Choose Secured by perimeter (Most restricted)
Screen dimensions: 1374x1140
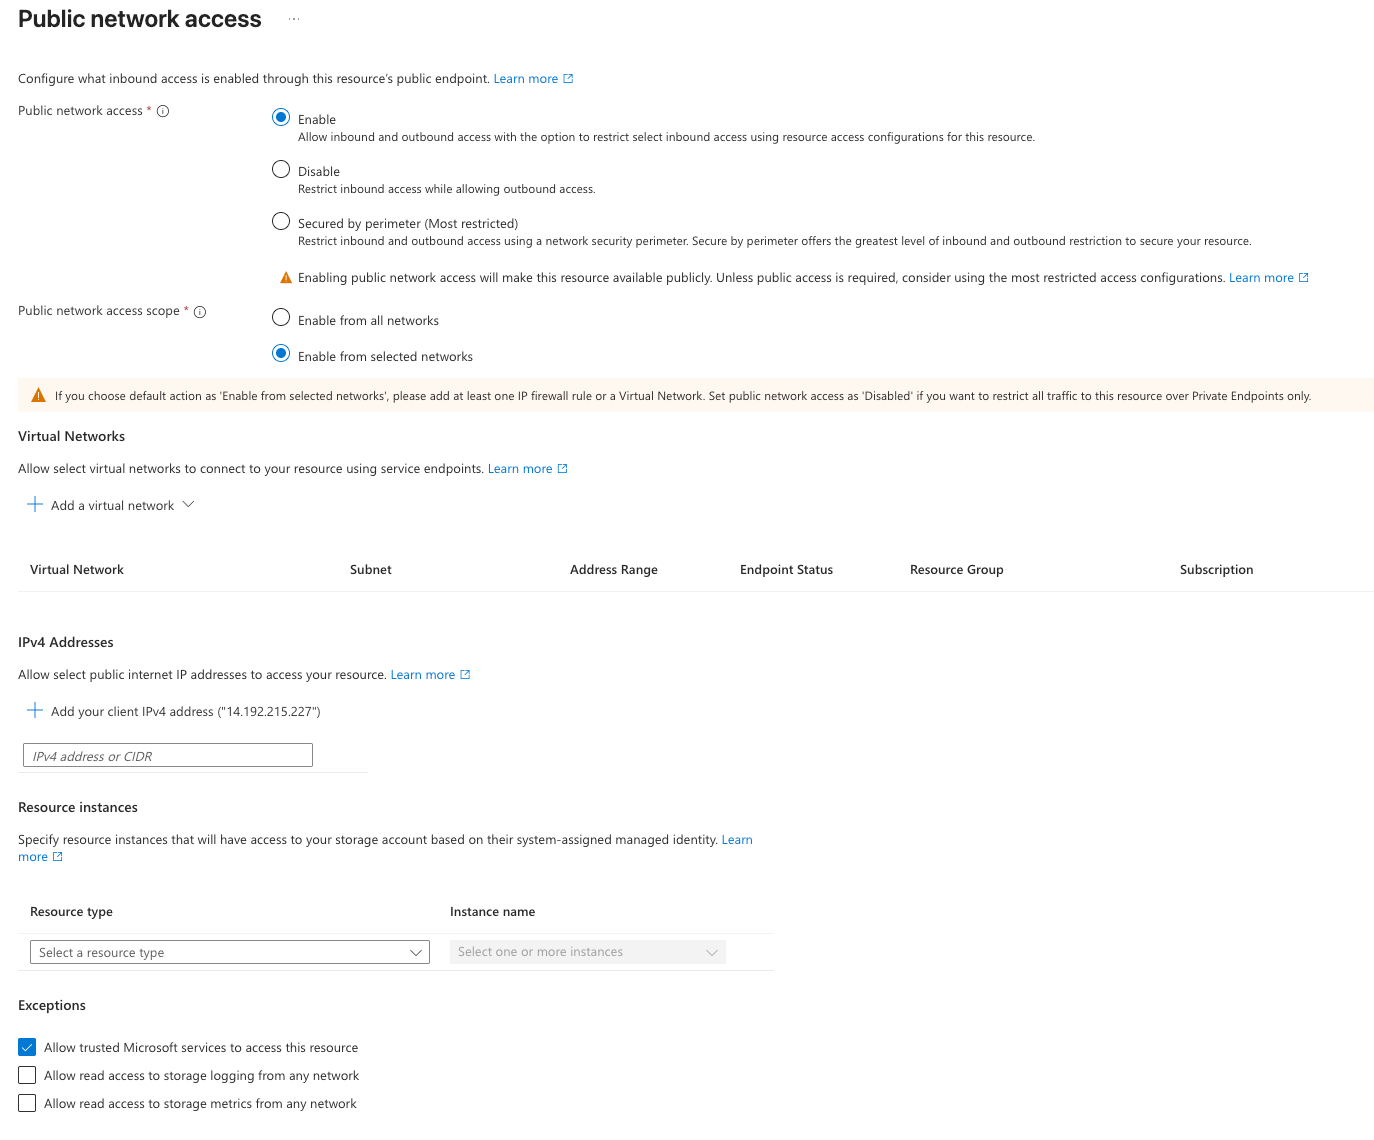tap(281, 222)
